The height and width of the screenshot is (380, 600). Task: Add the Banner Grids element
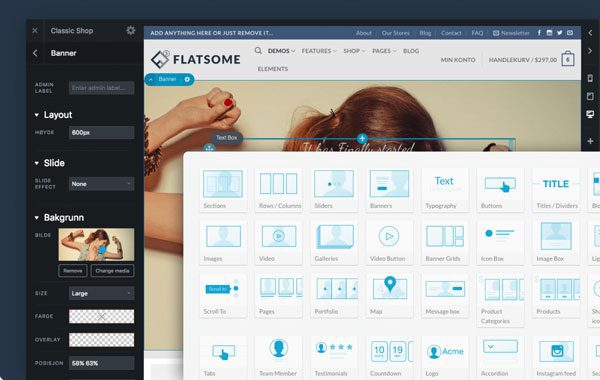pyautogui.click(x=445, y=242)
